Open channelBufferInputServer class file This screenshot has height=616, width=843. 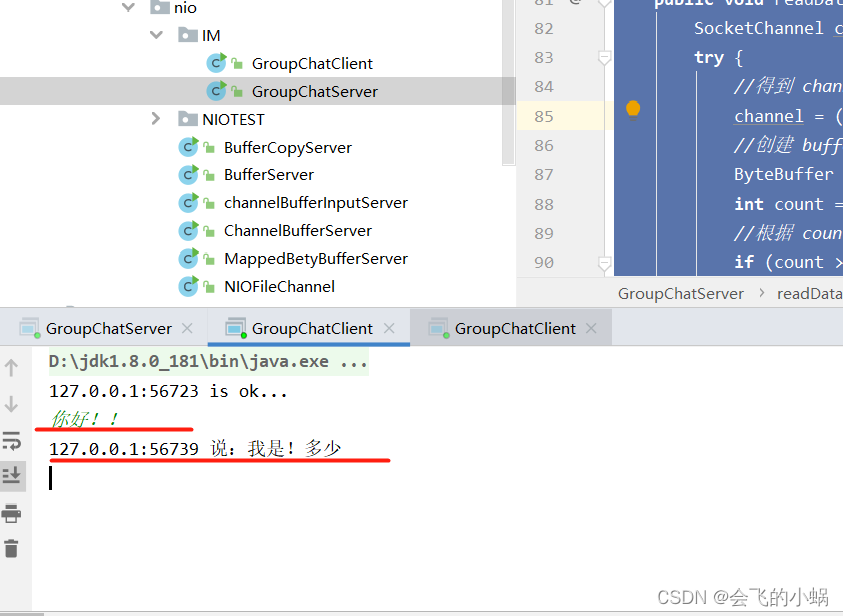[316, 203]
